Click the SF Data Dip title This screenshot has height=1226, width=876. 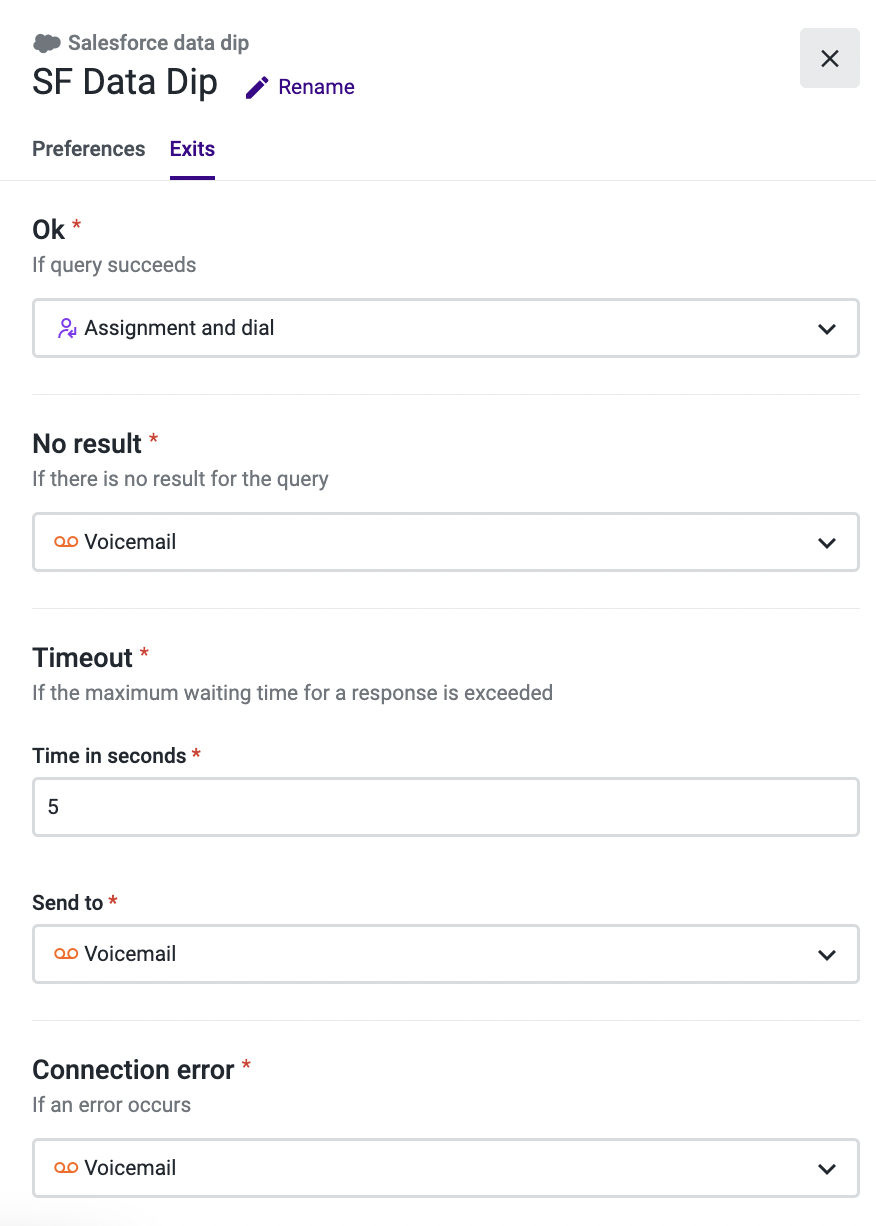(x=125, y=82)
